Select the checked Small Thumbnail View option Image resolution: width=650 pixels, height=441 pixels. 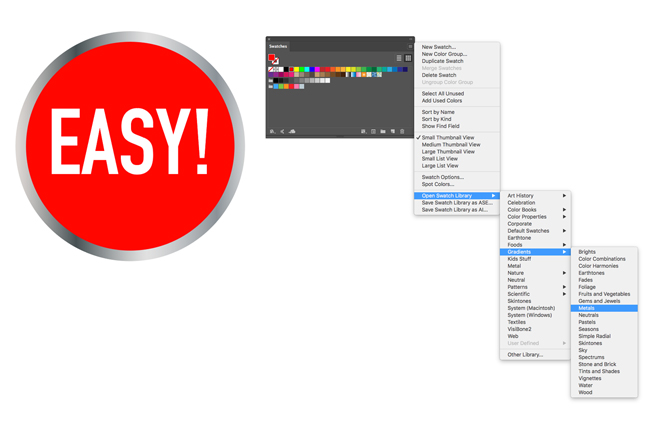point(447,138)
